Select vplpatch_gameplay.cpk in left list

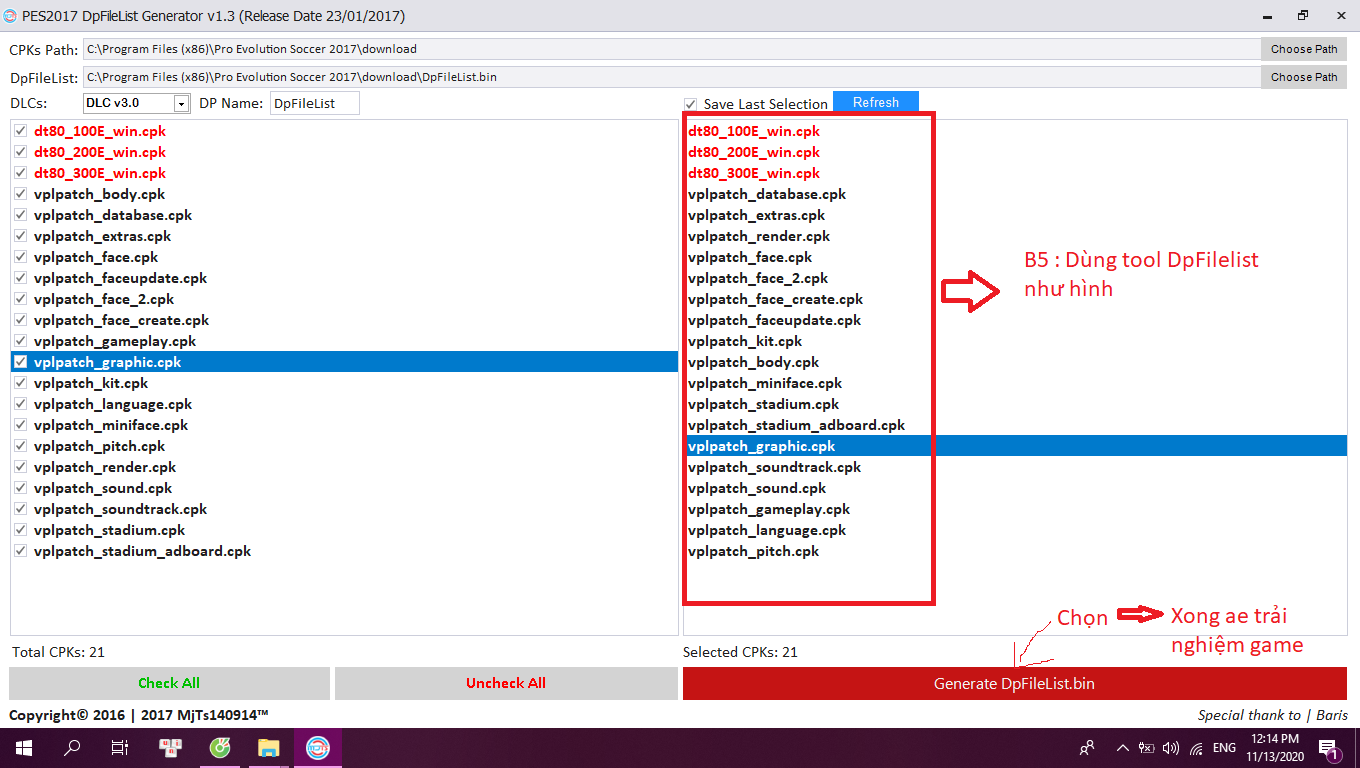coord(115,341)
